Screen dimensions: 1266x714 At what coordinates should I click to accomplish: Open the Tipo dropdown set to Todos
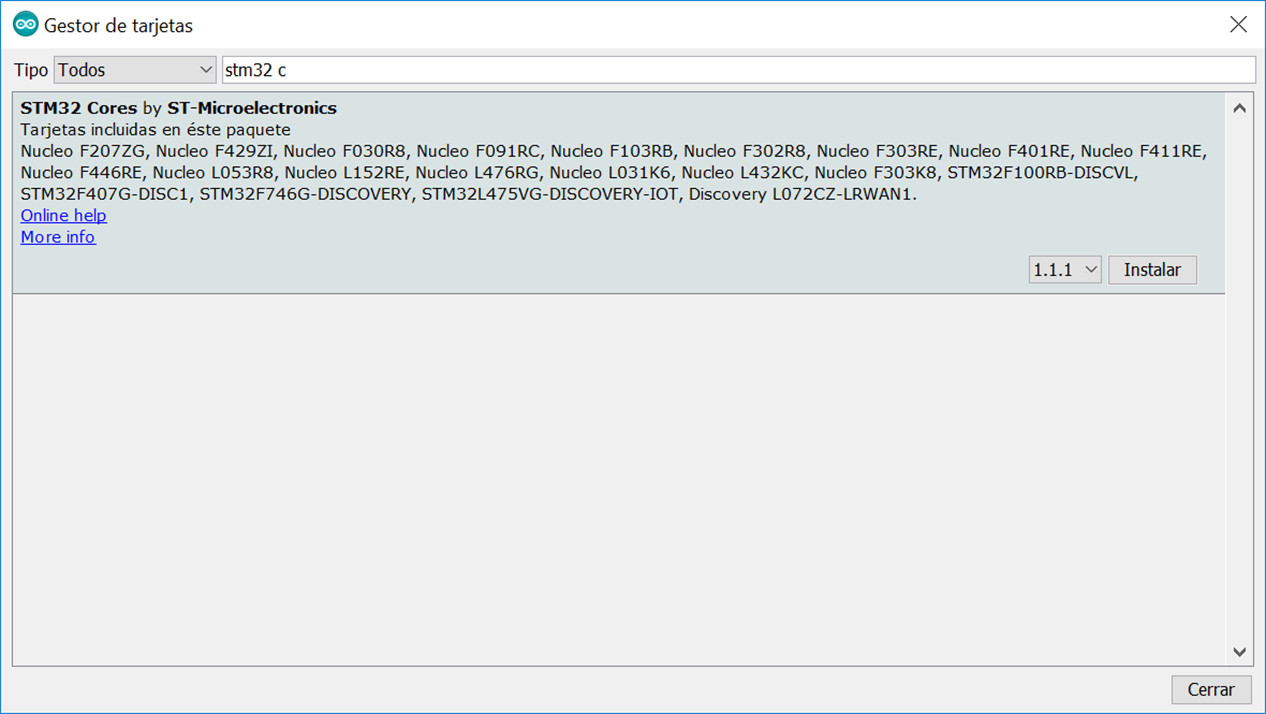(x=135, y=70)
